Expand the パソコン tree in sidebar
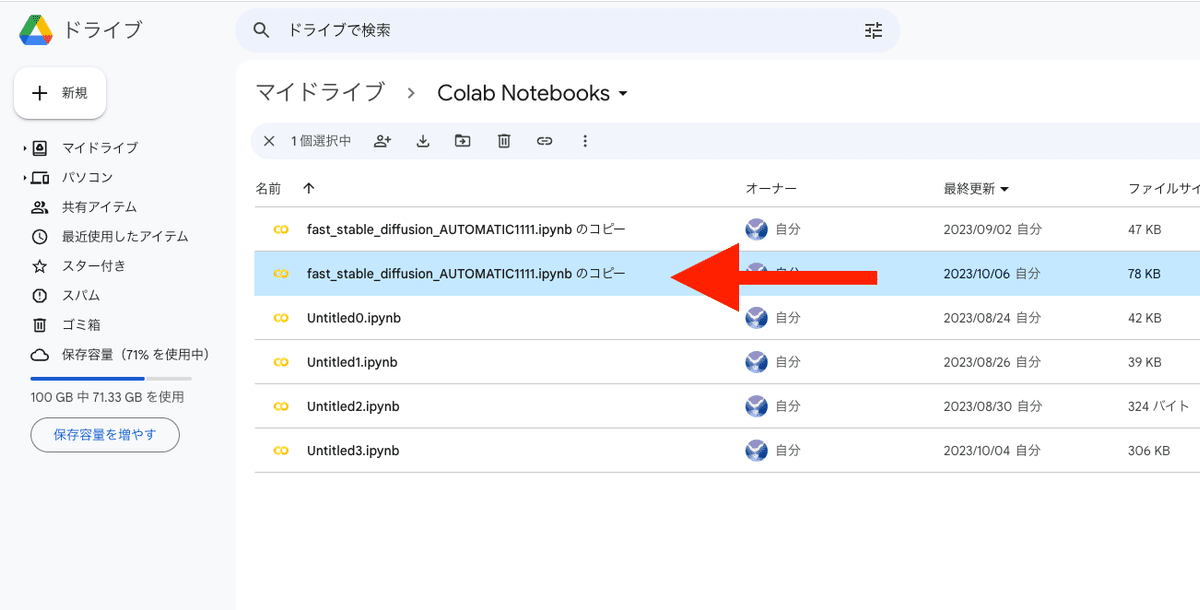The width and height of the screenshot is (1200, 610). (25, 178)
